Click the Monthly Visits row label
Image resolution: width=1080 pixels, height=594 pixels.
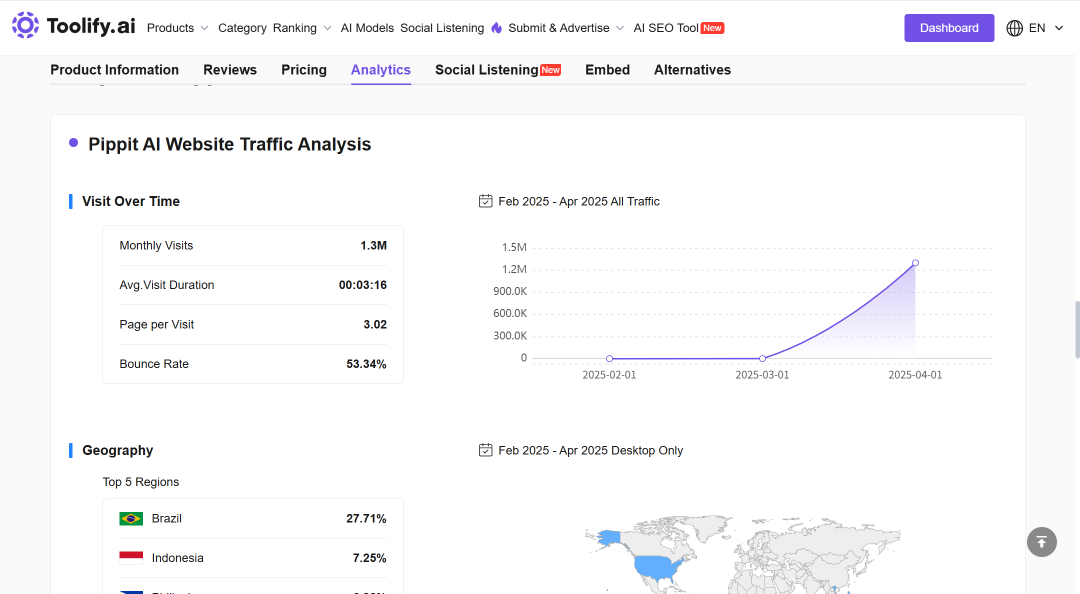(156, 245)
